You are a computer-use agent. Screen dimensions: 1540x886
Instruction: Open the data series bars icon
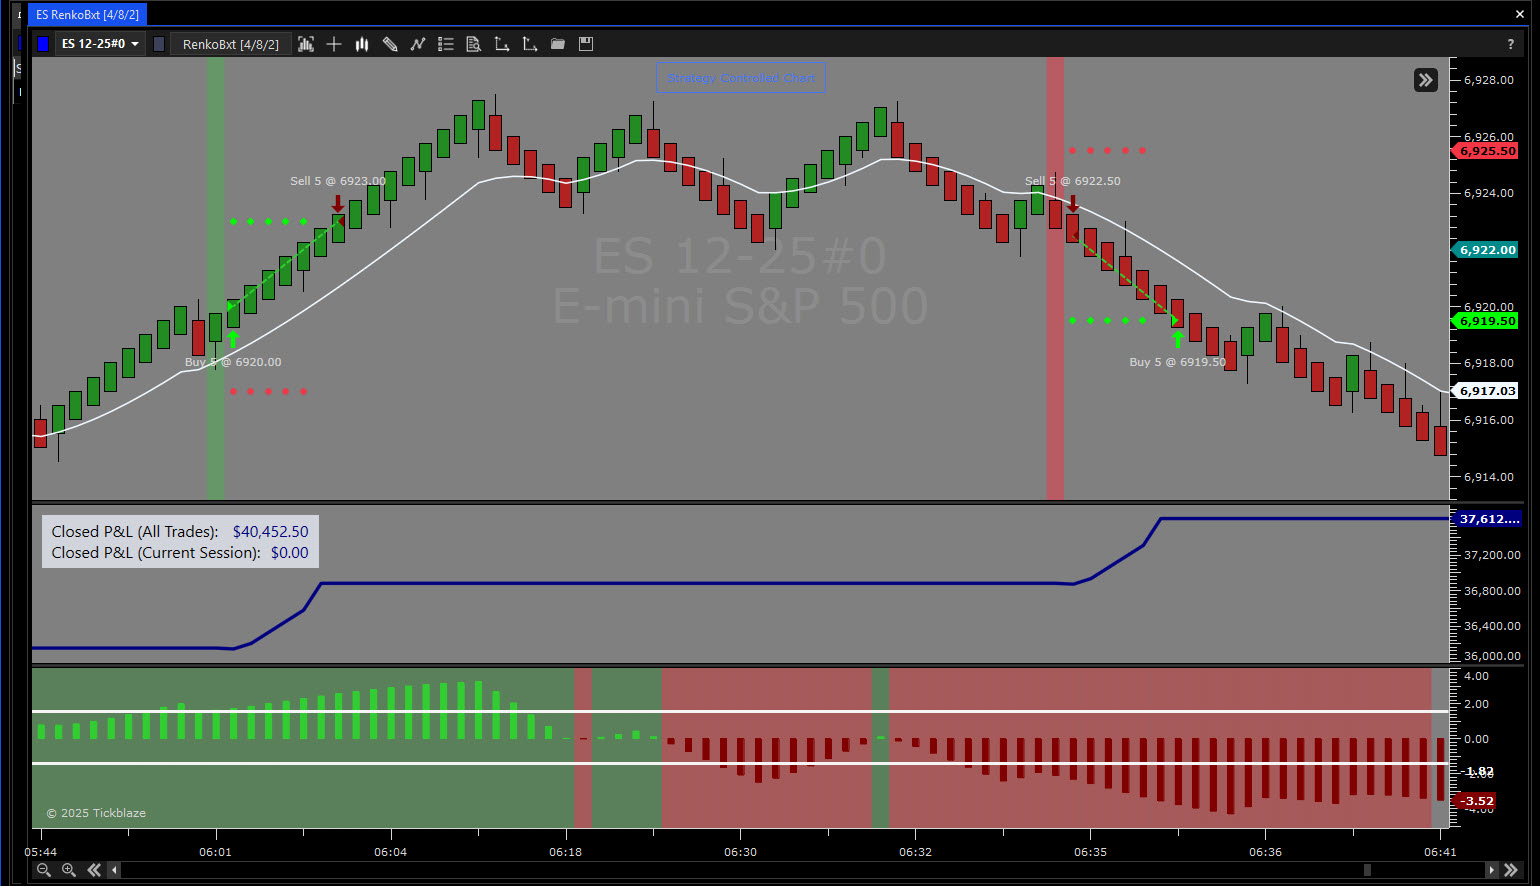306,44
